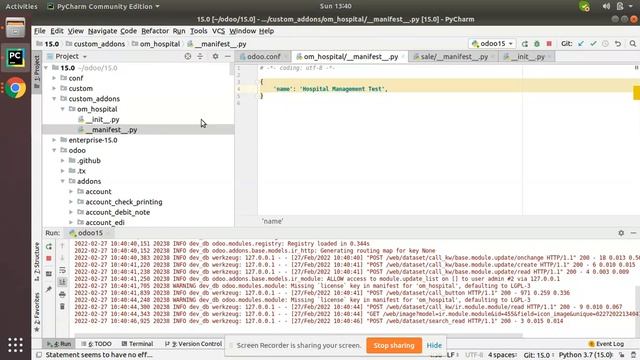This screenshot has height=360, width=640.
Task: Open odoo15 run configuration dropdown
Action: tap(492, 44)
